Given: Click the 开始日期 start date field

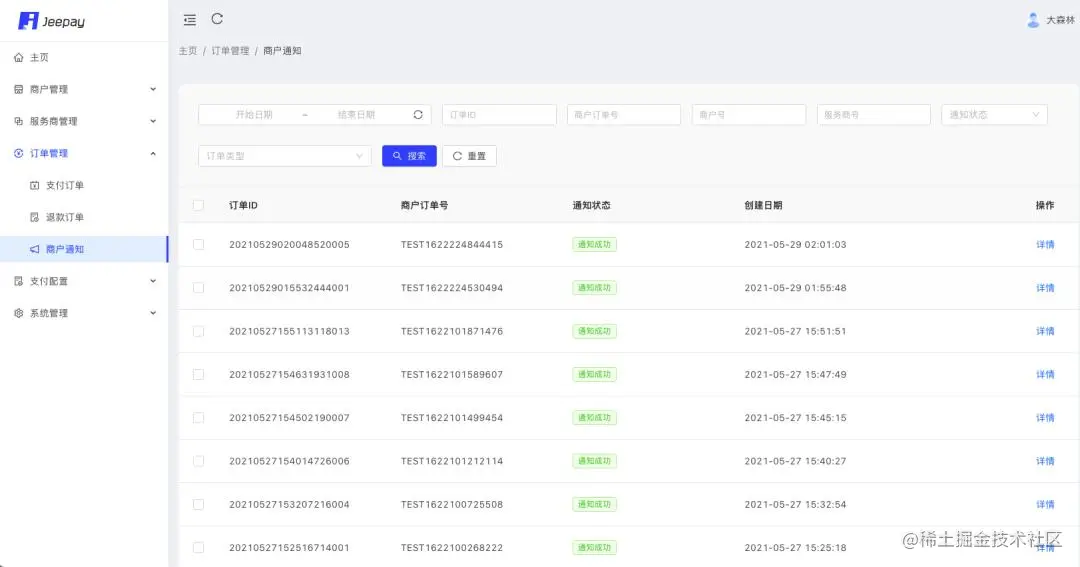Looking at the screenshot, I should point(254,114).
